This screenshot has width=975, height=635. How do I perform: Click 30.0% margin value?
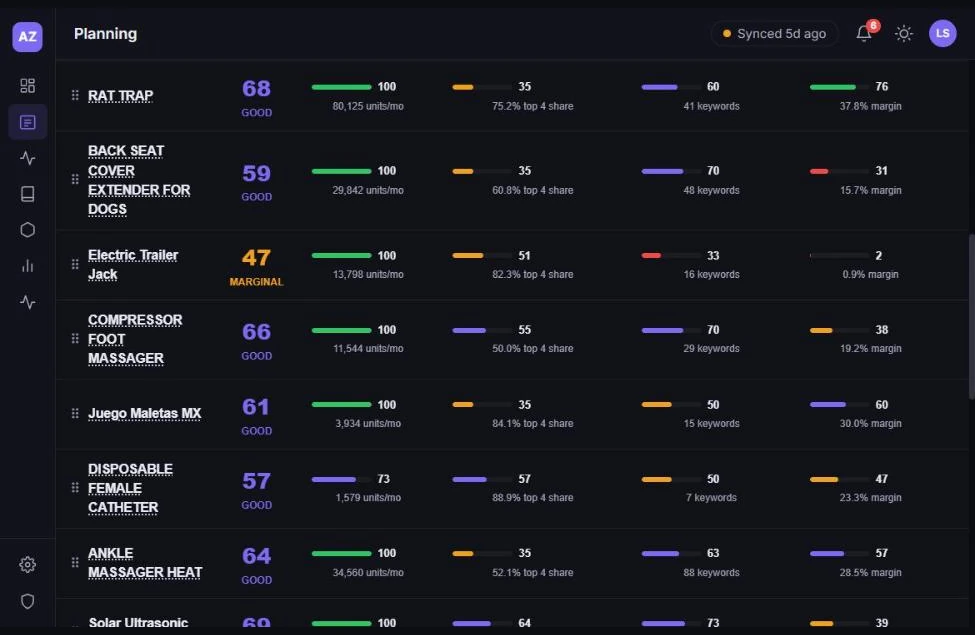[x=871, y=424]
